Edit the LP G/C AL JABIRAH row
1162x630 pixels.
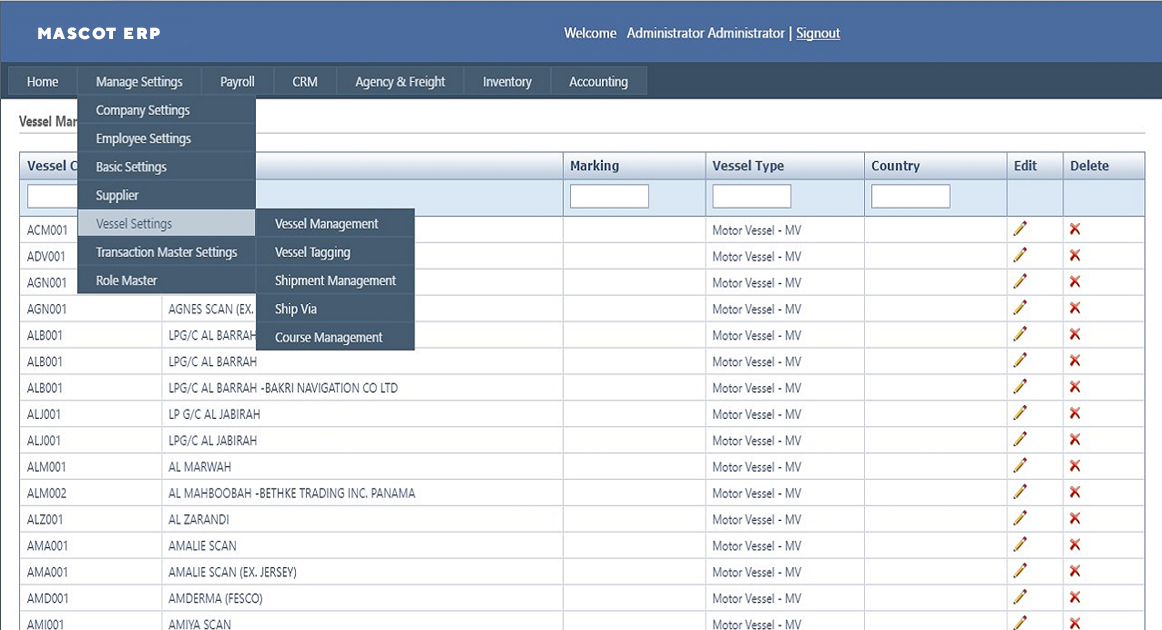[x=1019, y=414]
